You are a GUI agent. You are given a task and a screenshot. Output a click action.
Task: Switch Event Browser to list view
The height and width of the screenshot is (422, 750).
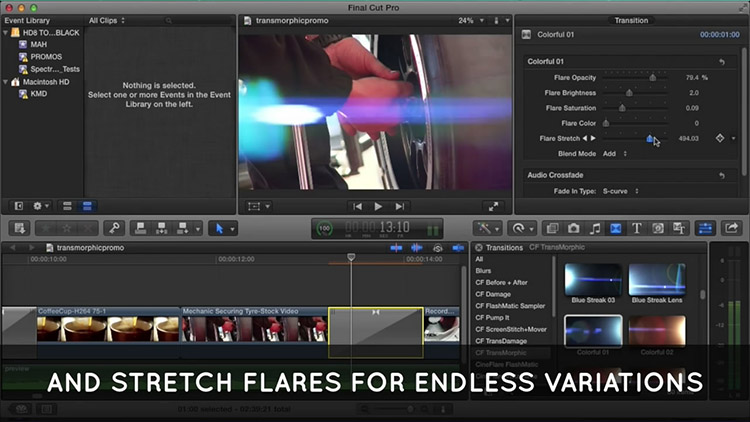87,206
